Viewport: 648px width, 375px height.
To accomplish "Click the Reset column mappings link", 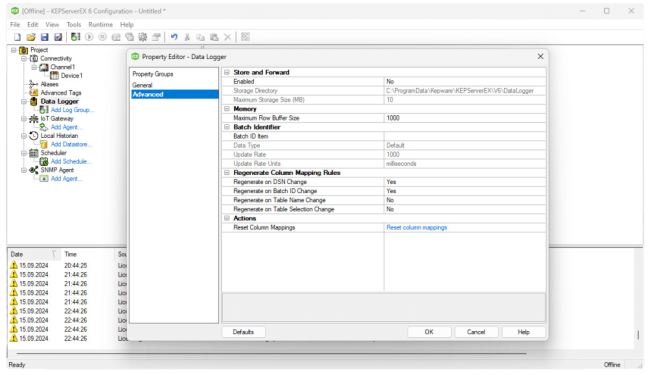I will point(417,227).
